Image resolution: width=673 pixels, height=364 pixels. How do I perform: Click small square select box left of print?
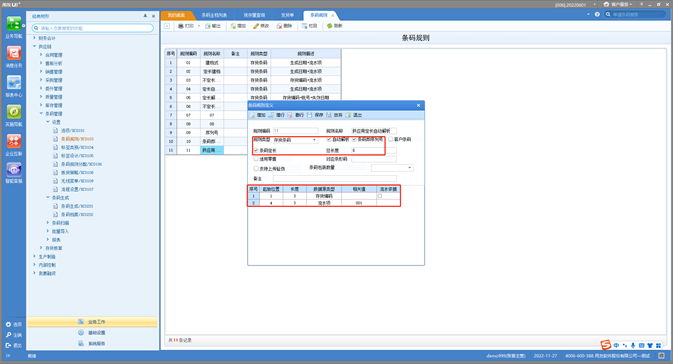pos(167,26)
